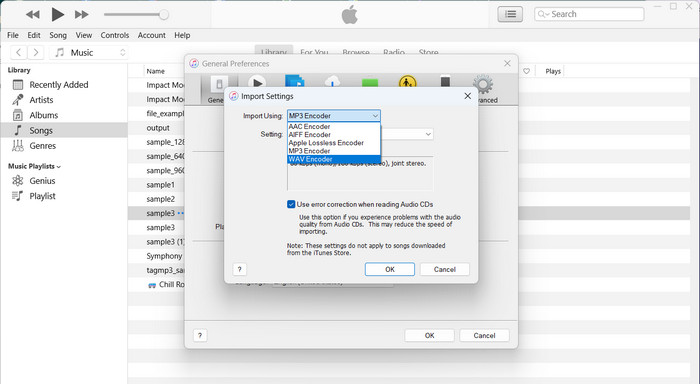
Task: Open the Playlist item in sidebar
Action: pyautogui.click(x=42, y=196)
